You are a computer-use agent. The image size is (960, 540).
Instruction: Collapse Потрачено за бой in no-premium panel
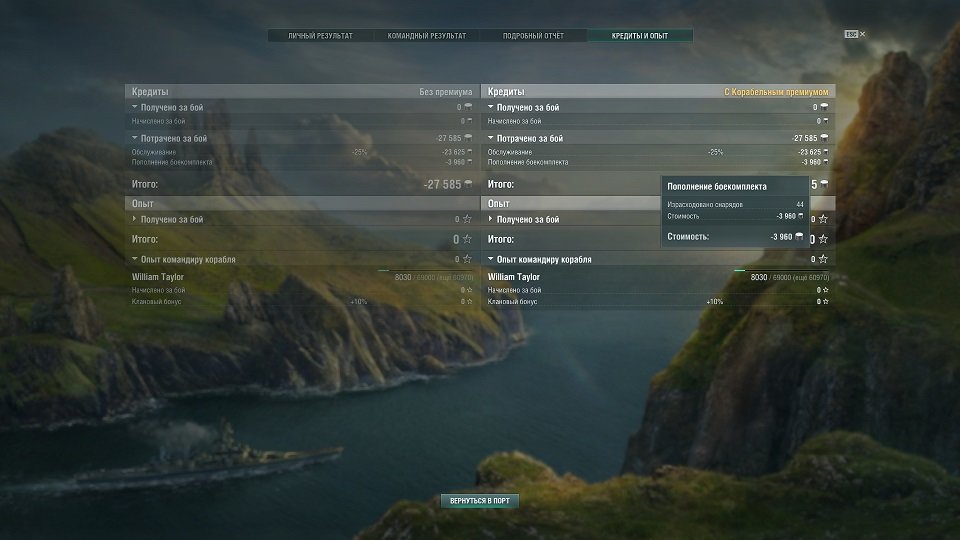tap(136, 139)
